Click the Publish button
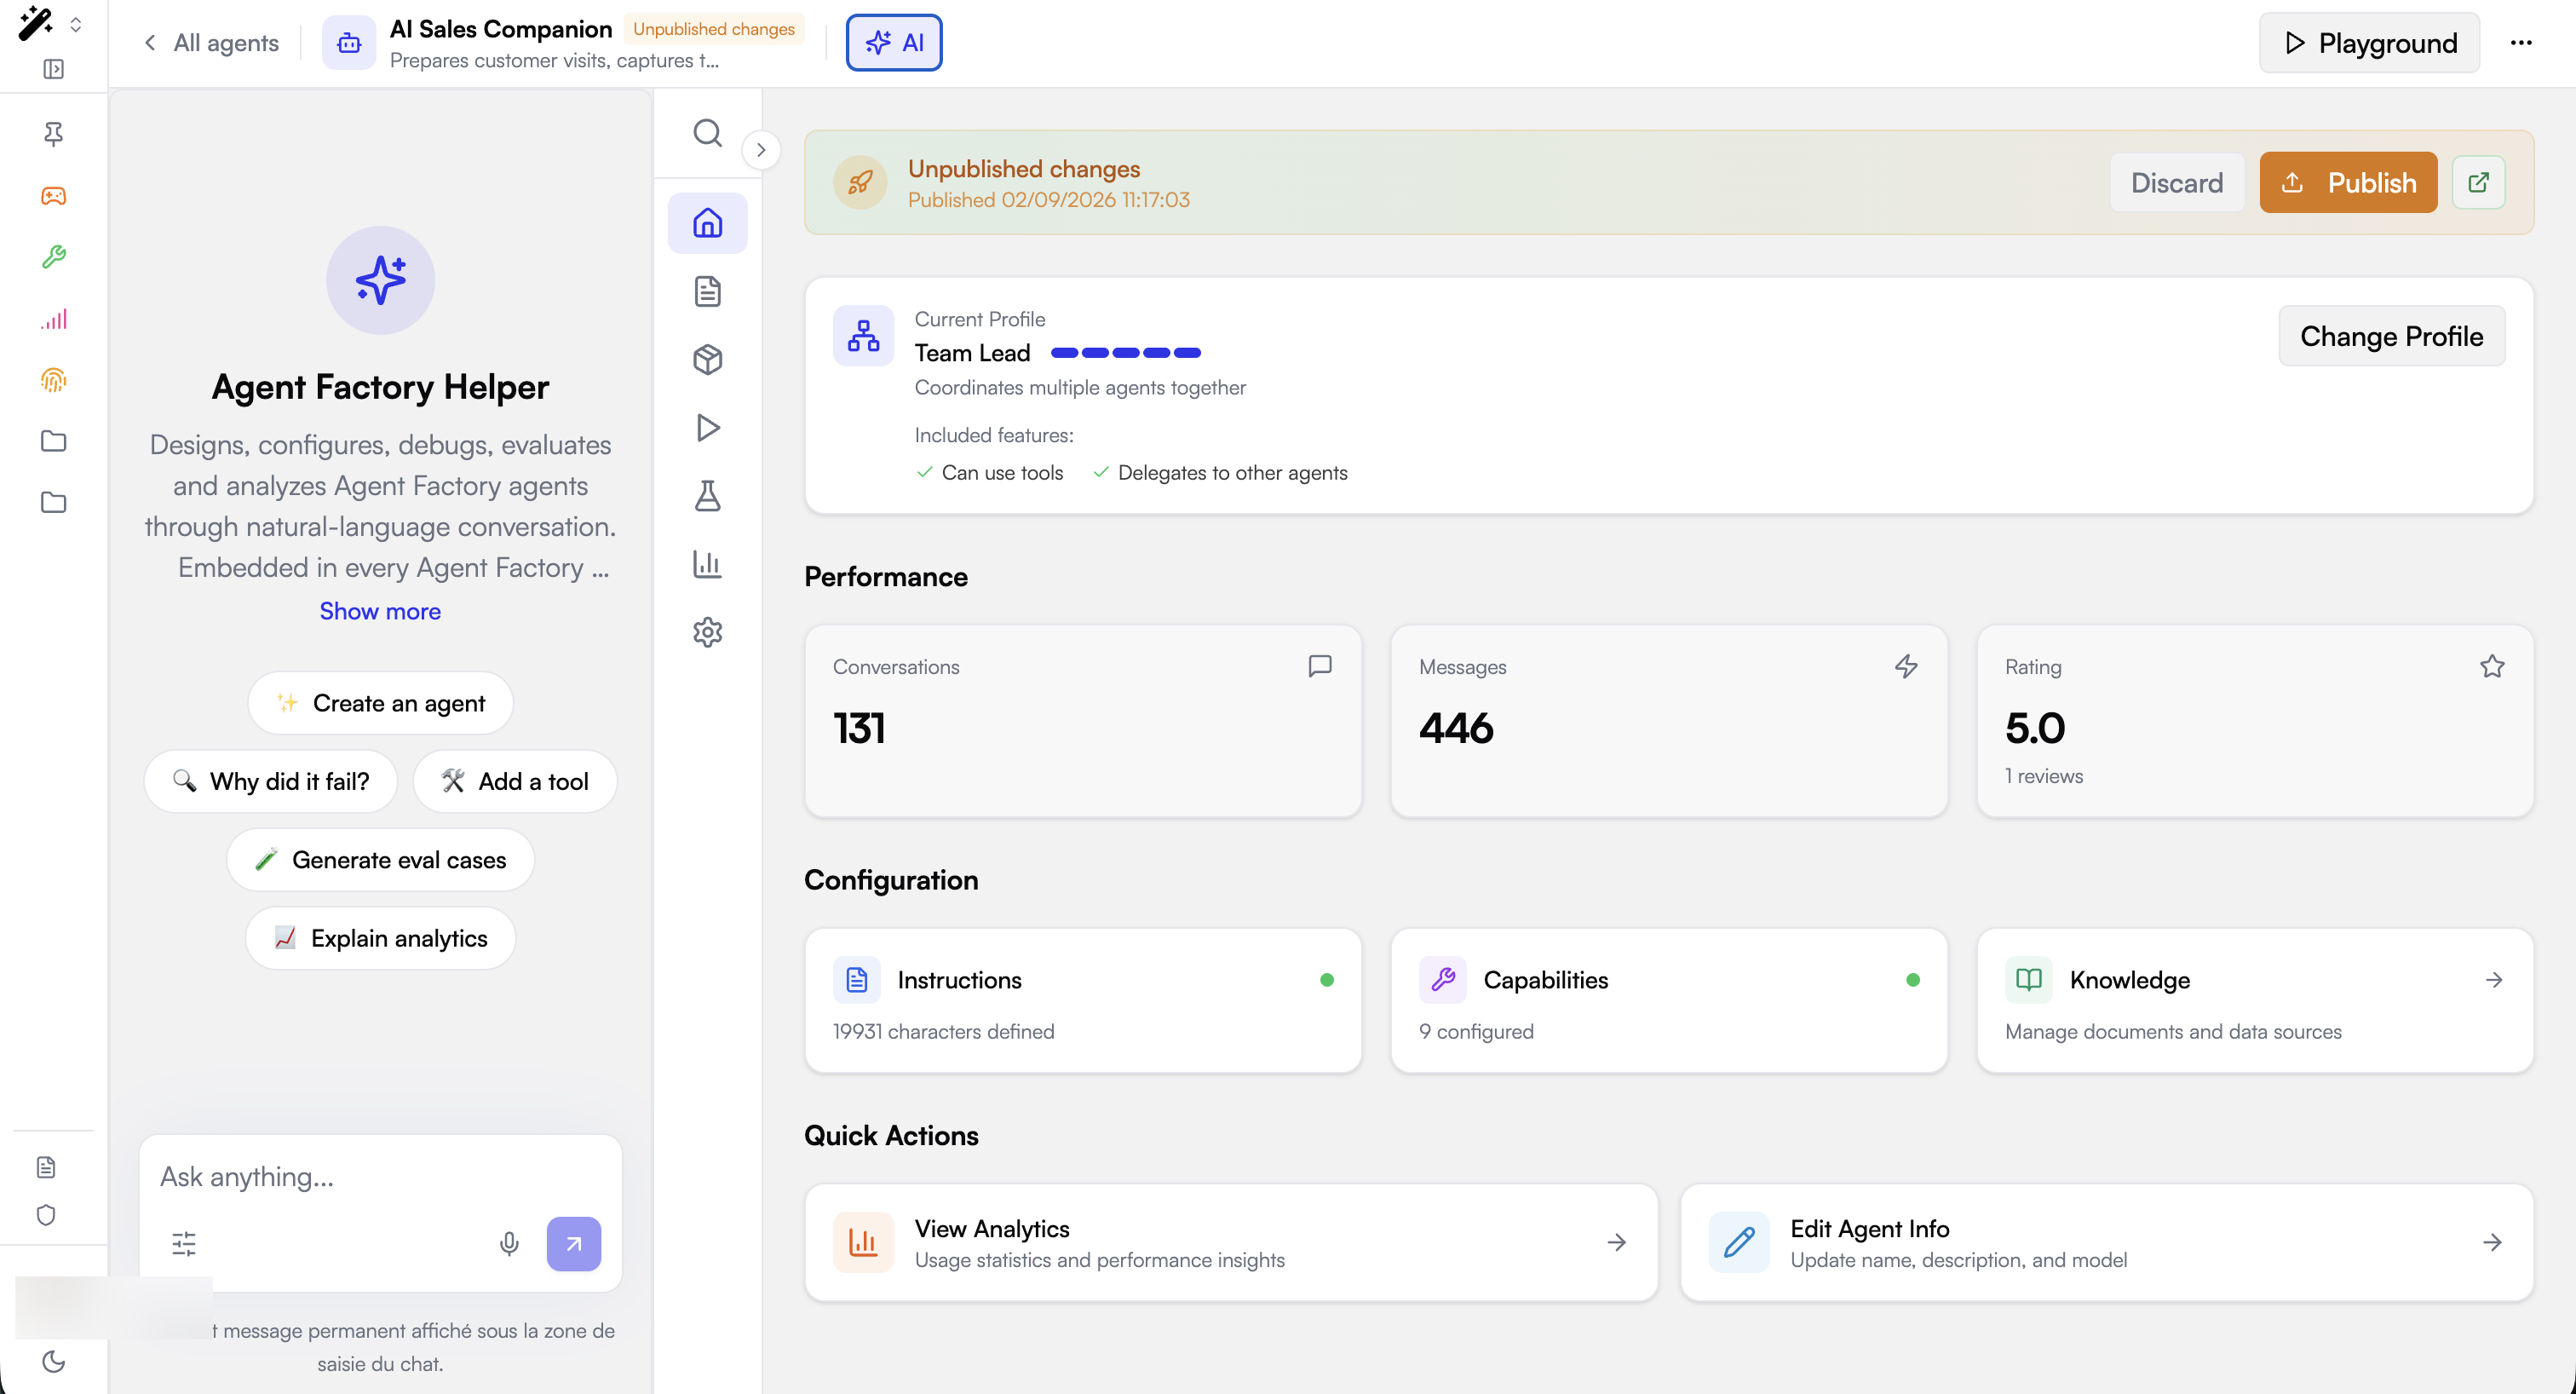 (x=2348, y=182)
